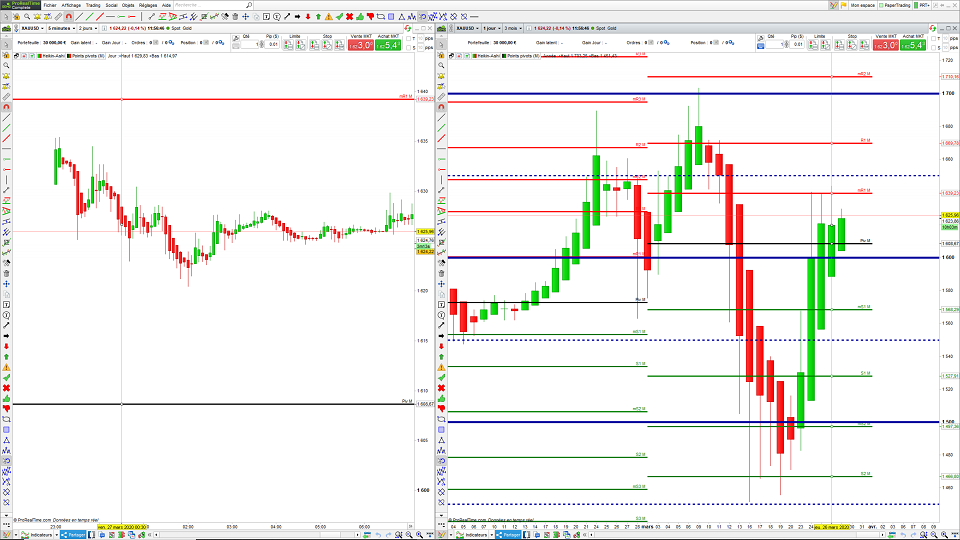Open the 2 jours history dropdown
This screenshot has width=960, height=540.
tap(88, 28)
